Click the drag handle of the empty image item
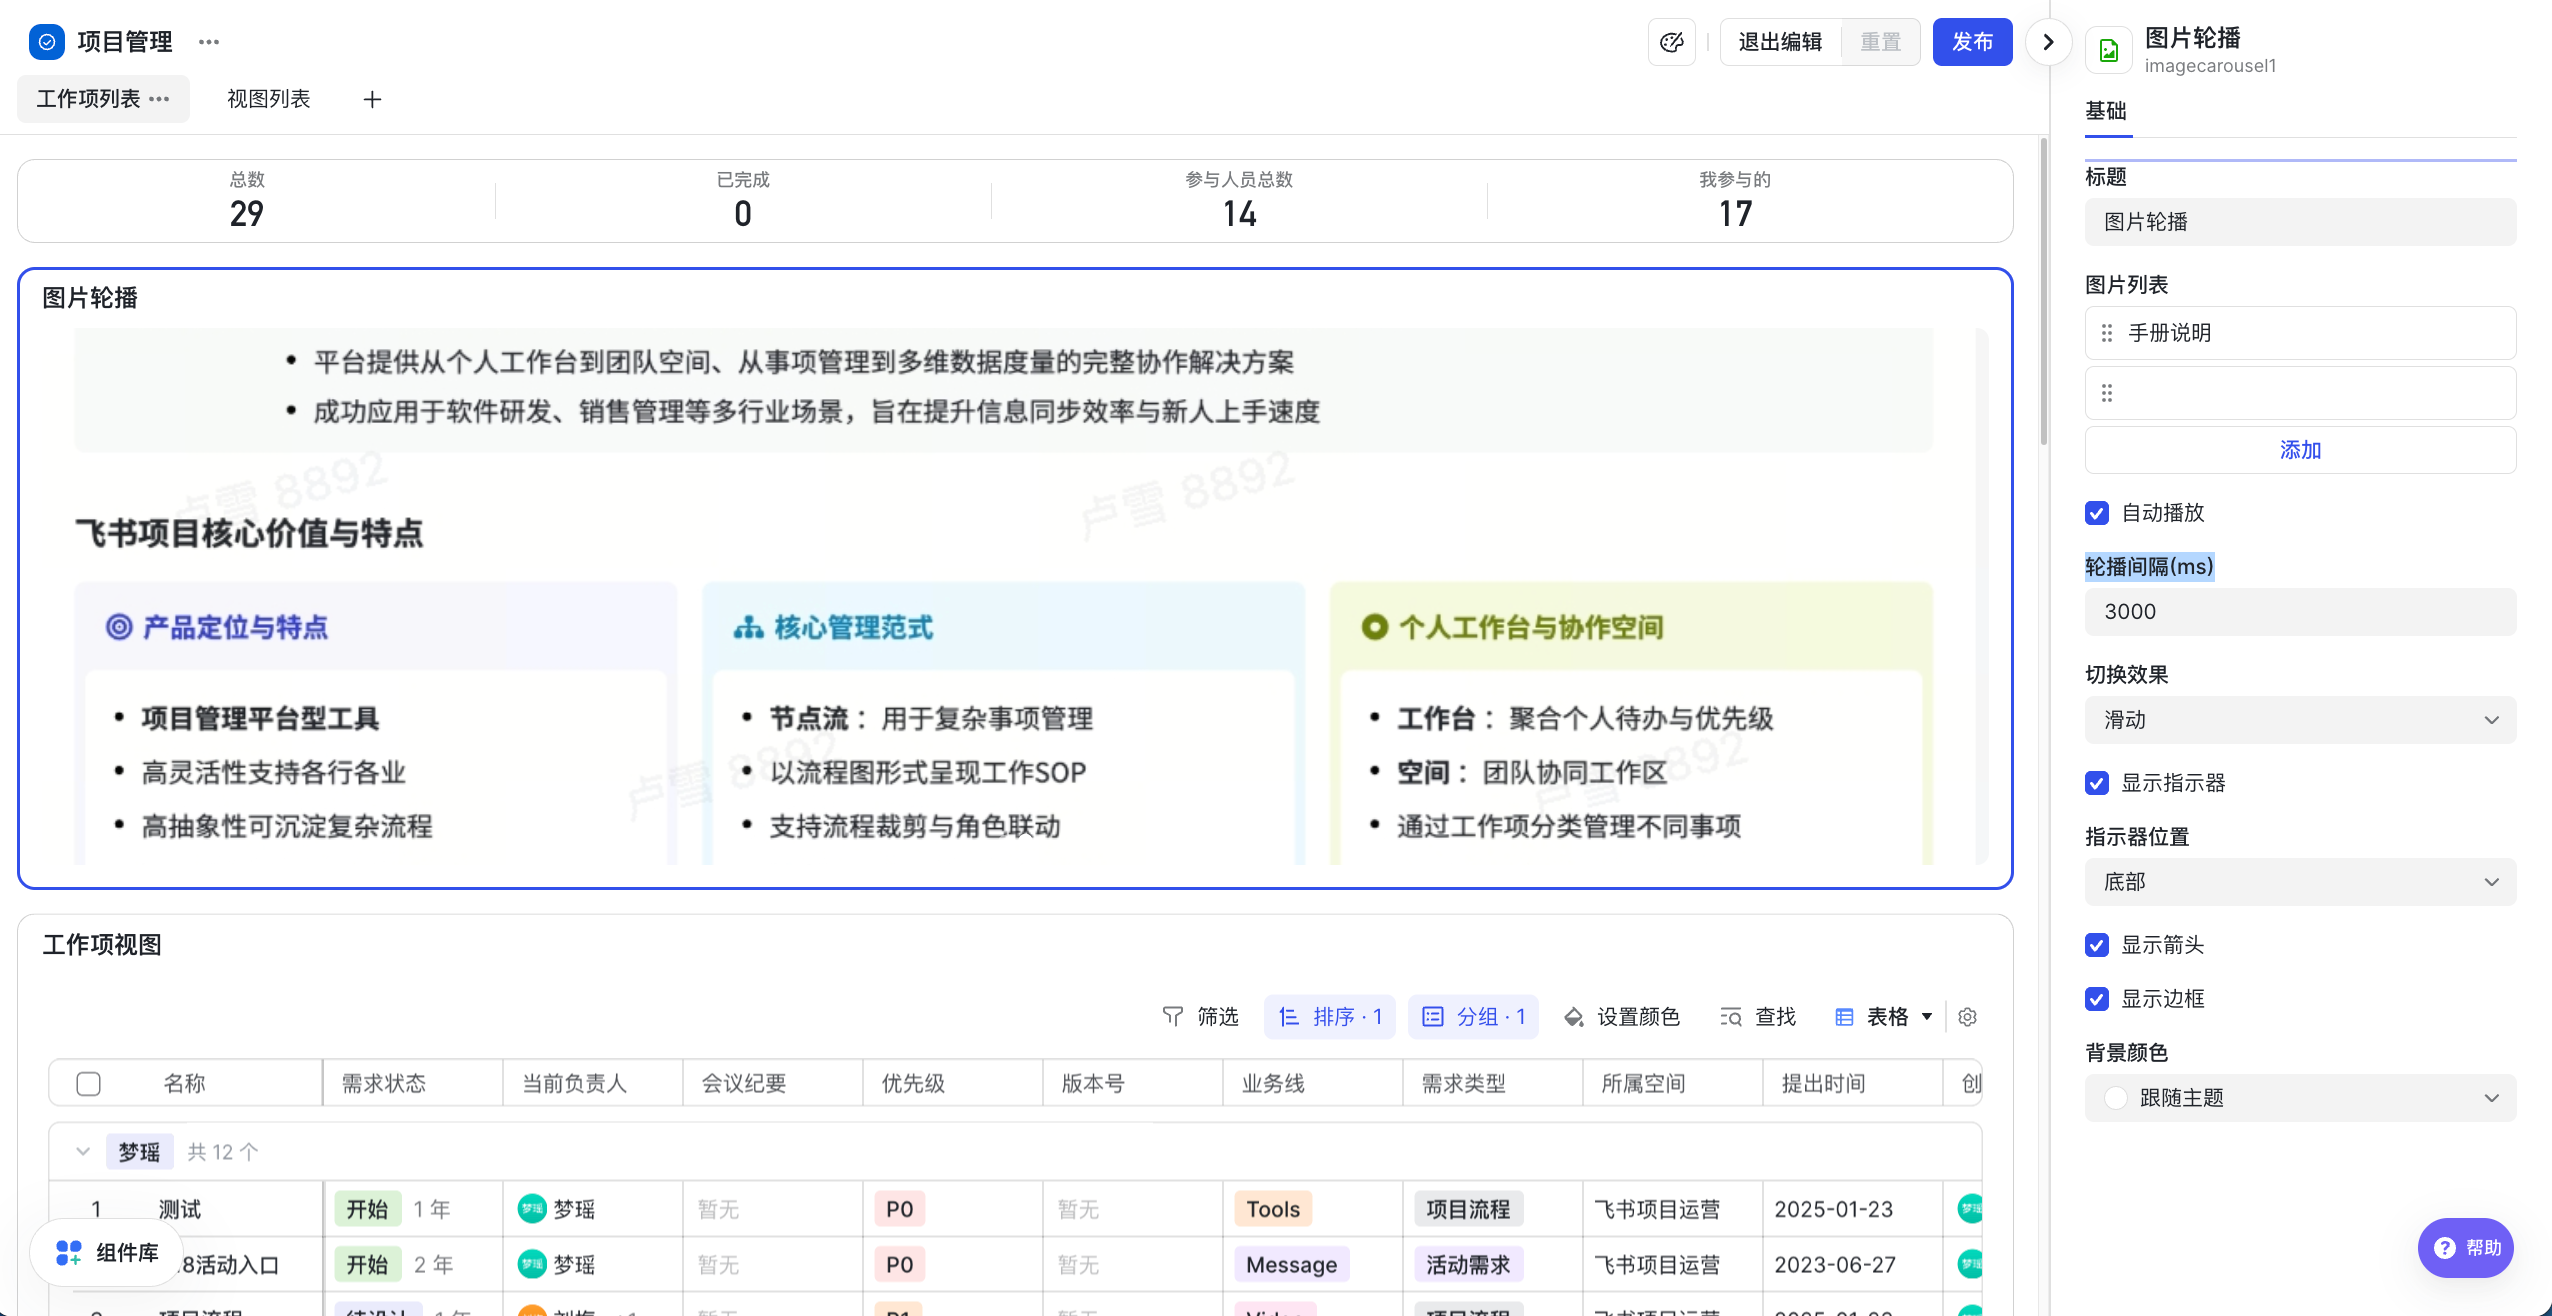The height and width of the screenshot is (1316, 2552). tap(2107, 393)
